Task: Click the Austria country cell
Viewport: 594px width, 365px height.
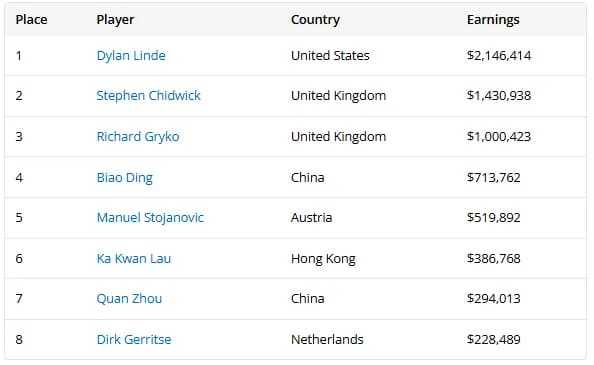Action: [311, 218]
